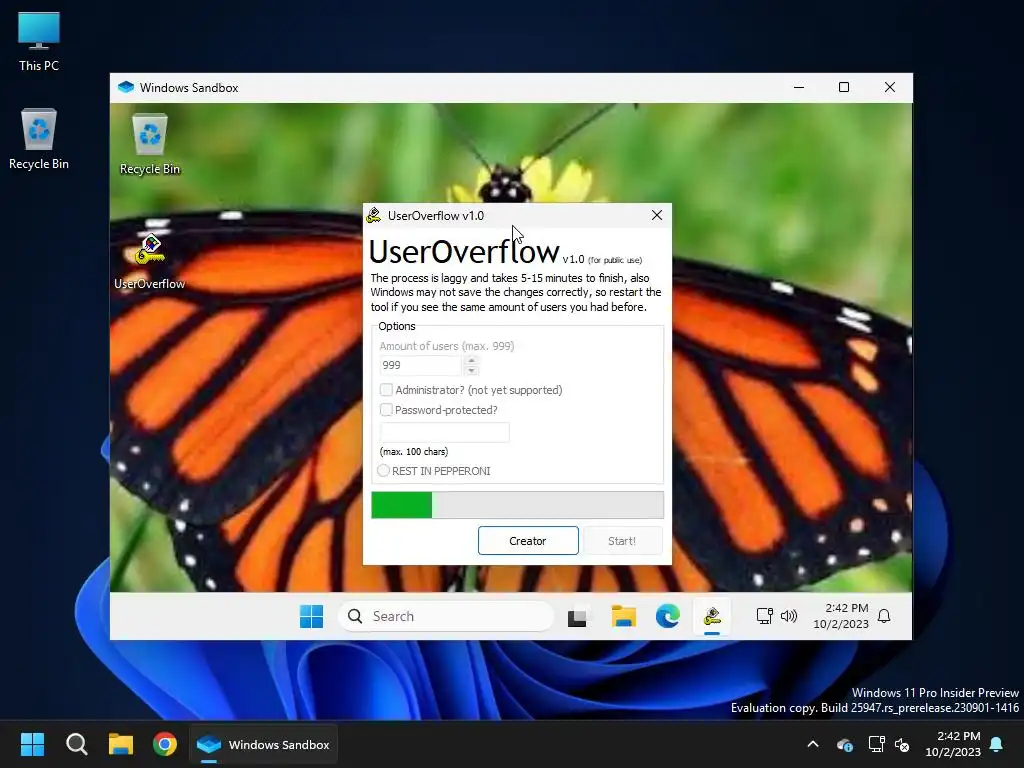The width and height of the screenshot is (1024, 768).
Task: Expand host hidden tray icons chevron
Action: point(813,744)
